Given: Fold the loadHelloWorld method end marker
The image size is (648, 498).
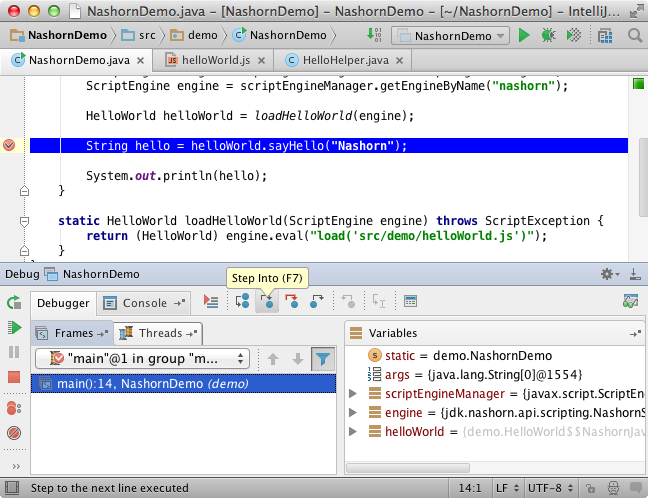Looking at the screenshot, I should (24, 250).
